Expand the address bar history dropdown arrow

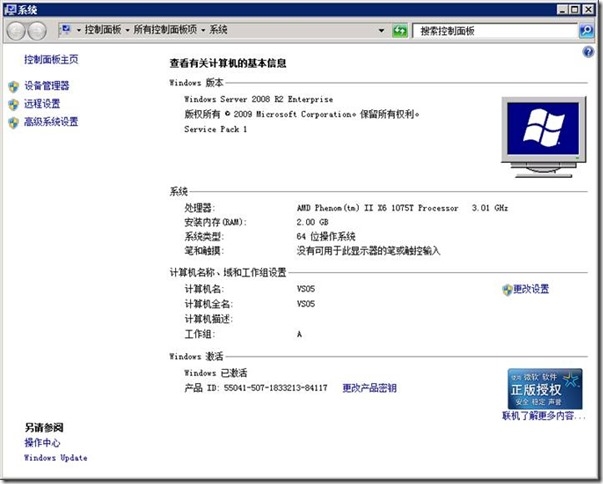point(381,30)
